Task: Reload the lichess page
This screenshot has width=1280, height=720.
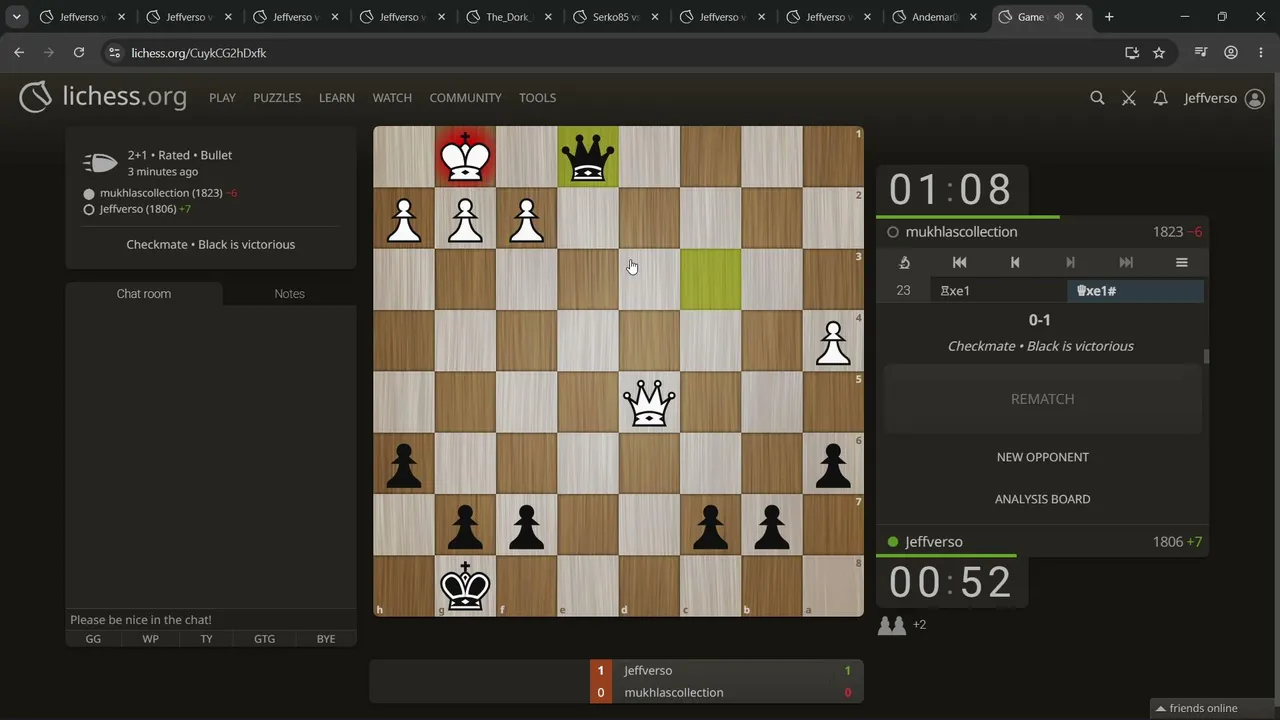Action: [79, 53]
